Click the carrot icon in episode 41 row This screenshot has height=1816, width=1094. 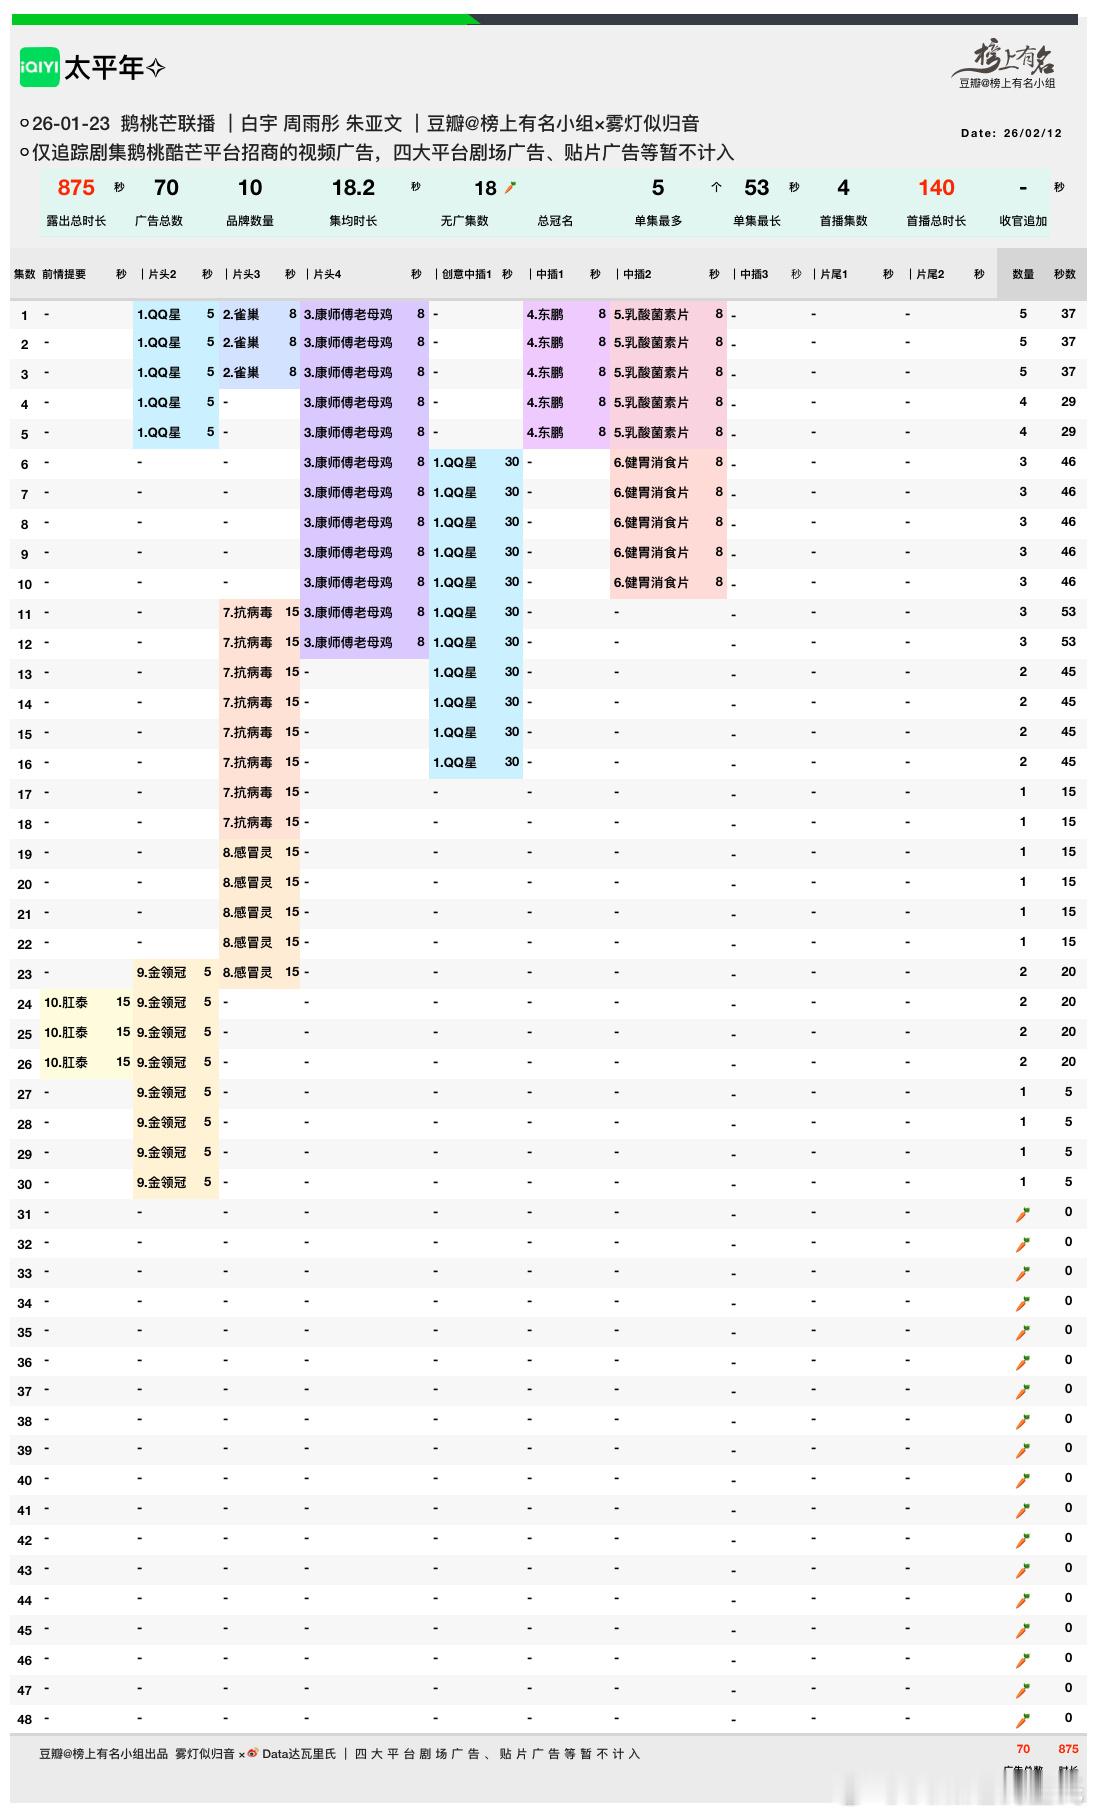tap(1023, 1510)
